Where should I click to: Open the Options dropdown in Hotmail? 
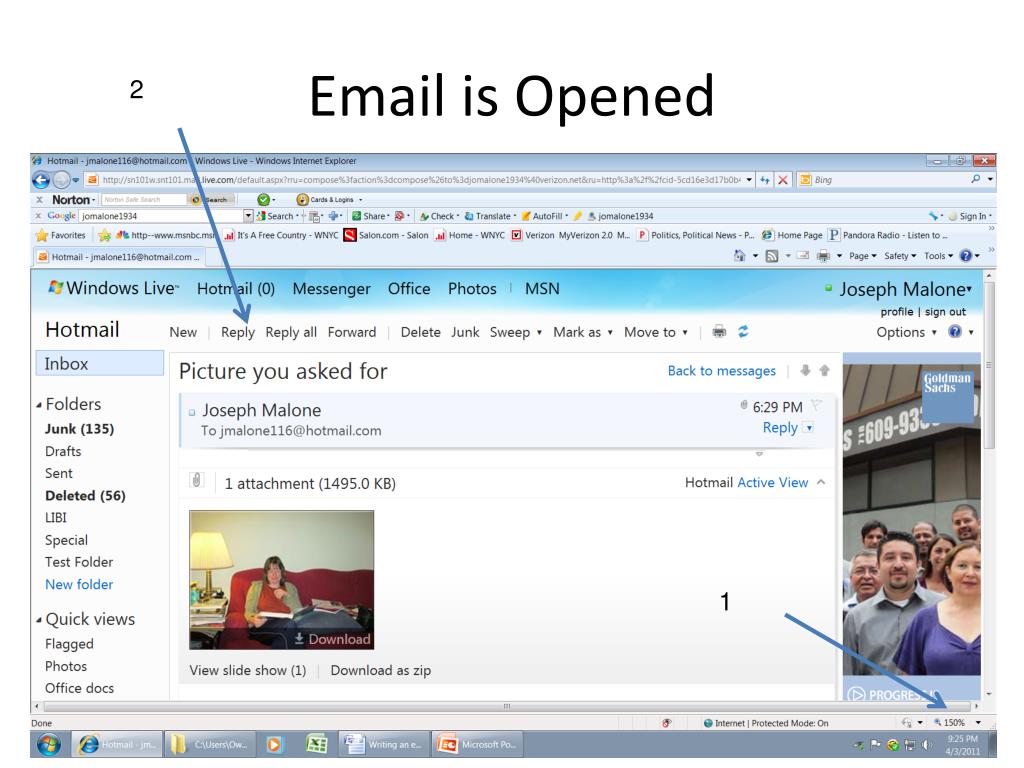click(x=906, y=332)
